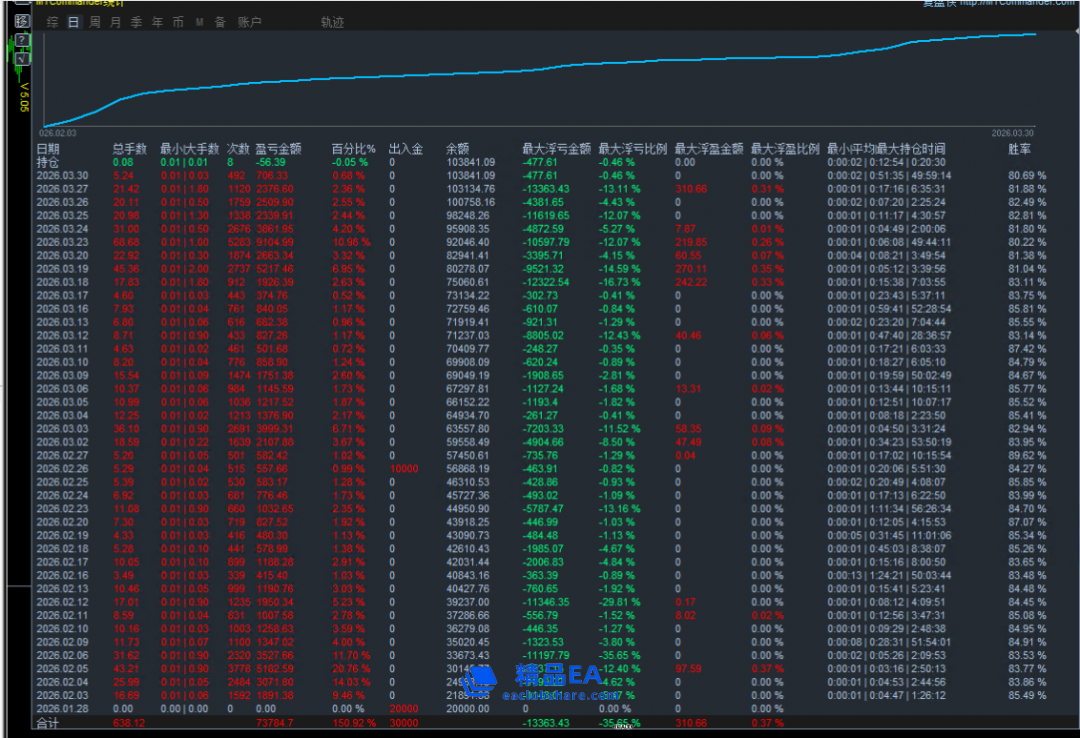Click the 持仓 open positions row
Viewport: 1080px width, 738px height.
pos(48,162)
